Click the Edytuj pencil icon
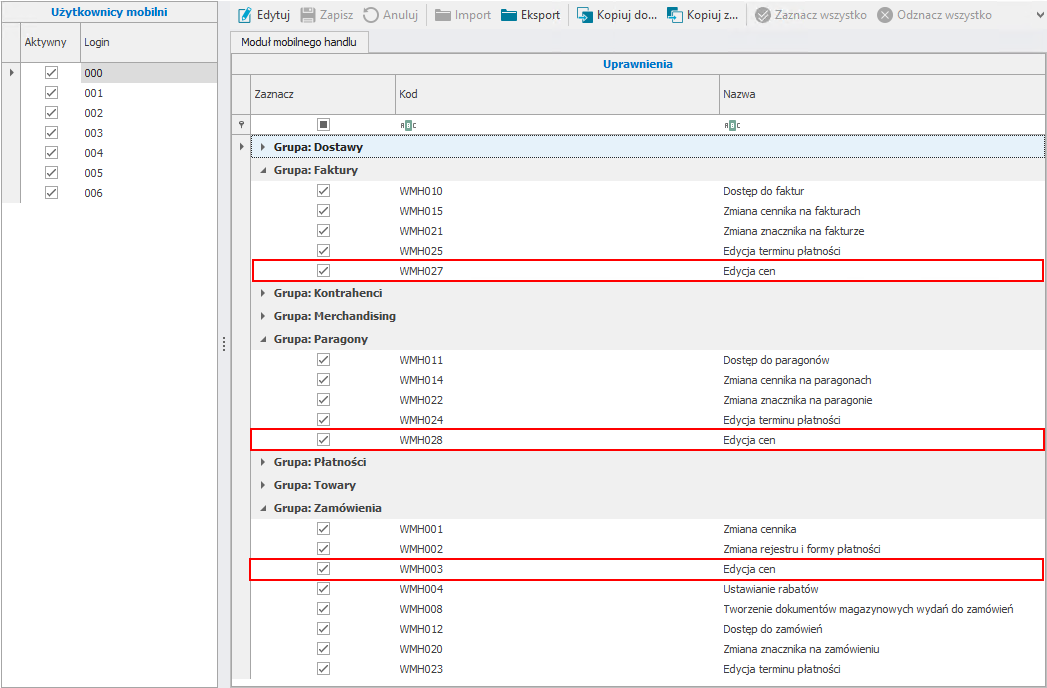This screenshot has width=1047, height=688. pyautogui.click(x=244, y=16)
